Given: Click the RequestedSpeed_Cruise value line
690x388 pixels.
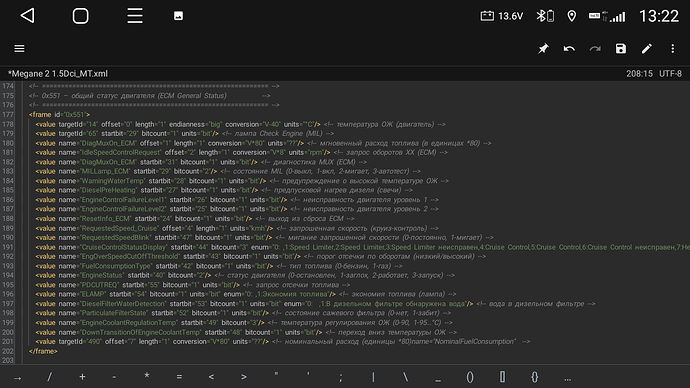Looking at the screenshot, I should tap(237, 228).
